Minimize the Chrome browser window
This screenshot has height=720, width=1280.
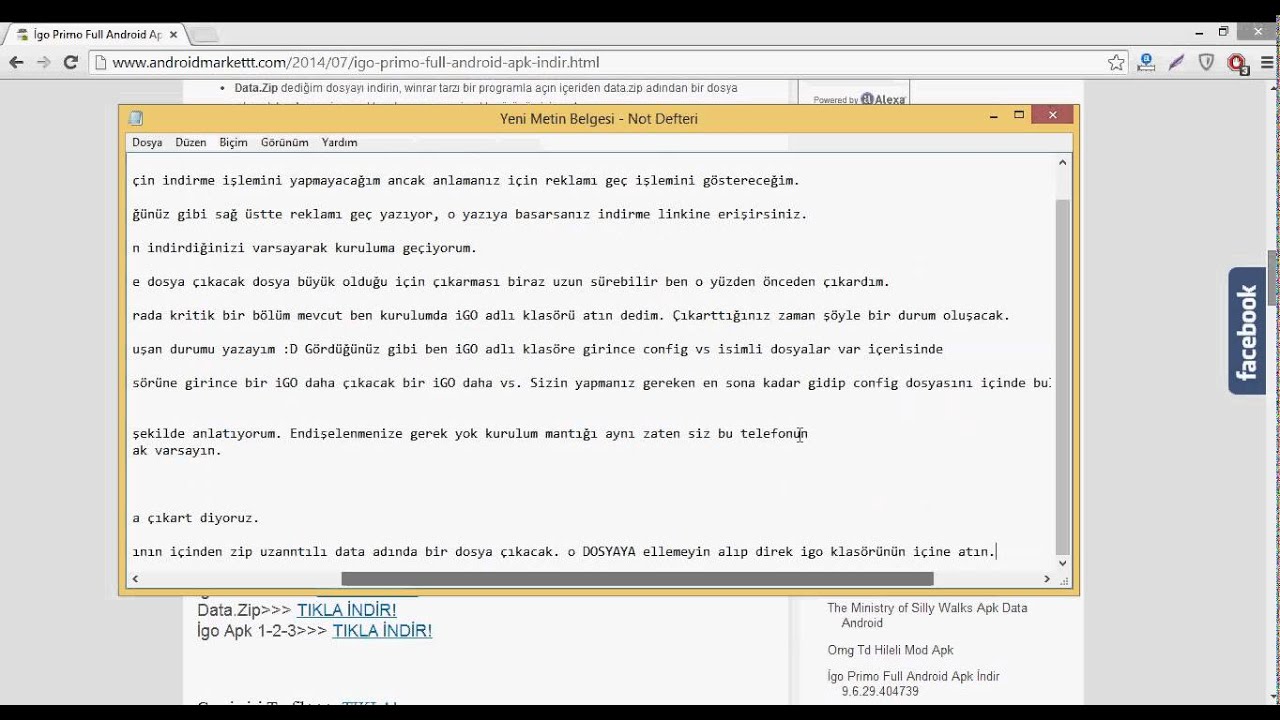pyautogui.click(x=1199, y=32)
